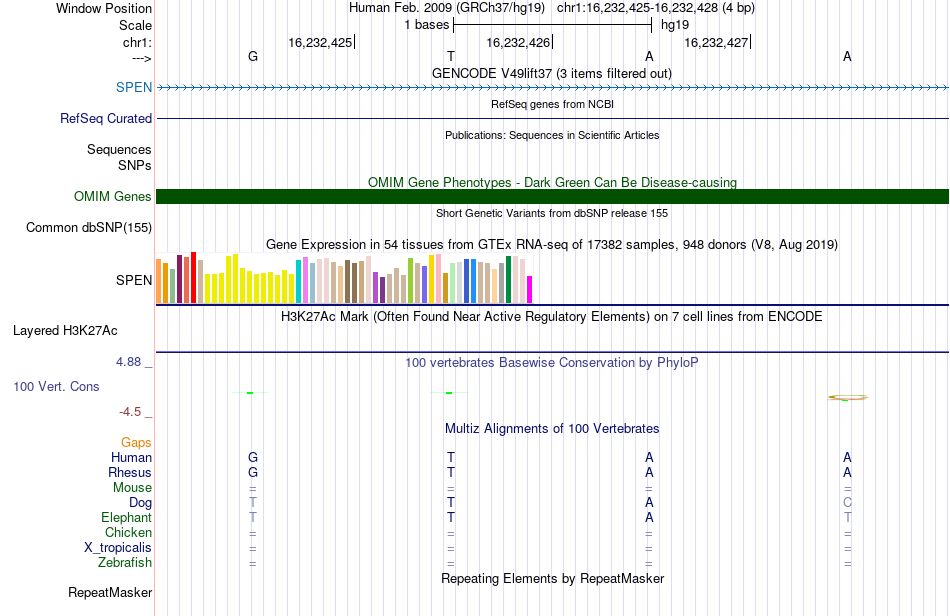Image resolution: width=950 pixels, height=616 pixels.
Task: Click the X_tropicalis species label
Action: [118, 548]
